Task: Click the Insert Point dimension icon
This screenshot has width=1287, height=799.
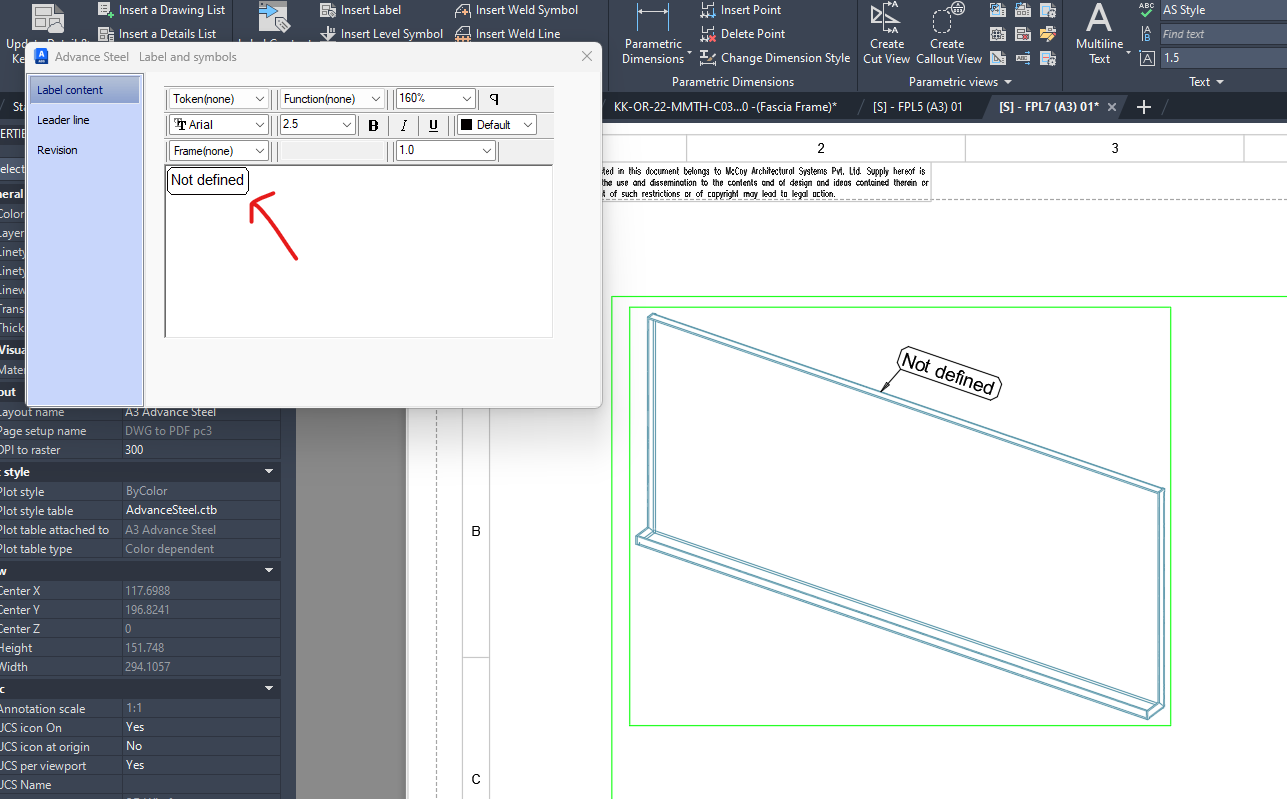Action: (x=709, y=10)
